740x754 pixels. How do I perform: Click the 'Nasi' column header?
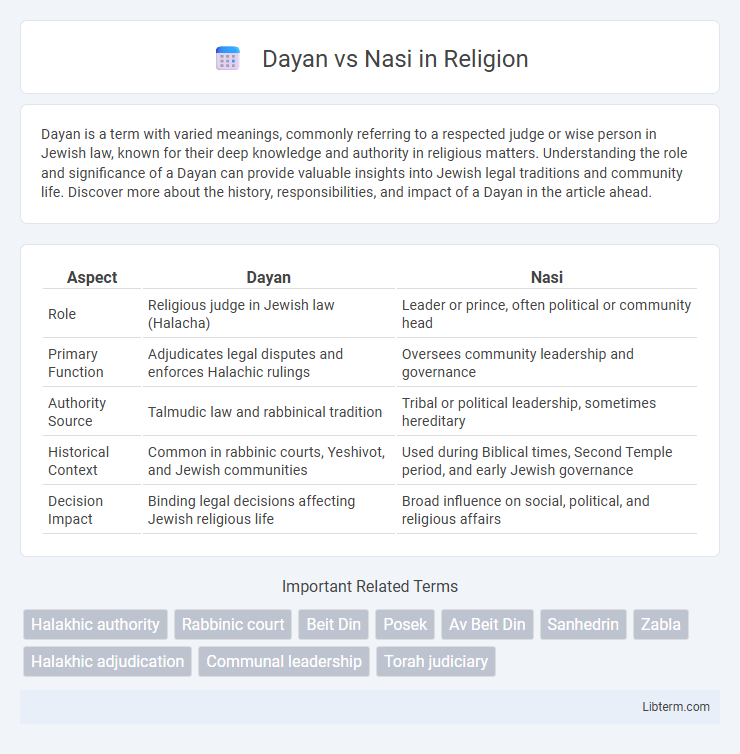tap(547, 277)
